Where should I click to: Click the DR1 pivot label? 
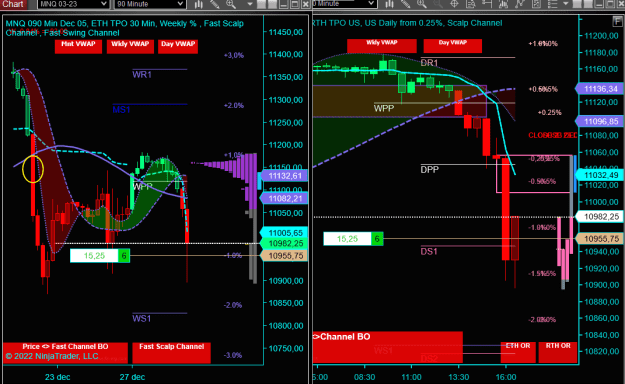[x=429, y=63]
